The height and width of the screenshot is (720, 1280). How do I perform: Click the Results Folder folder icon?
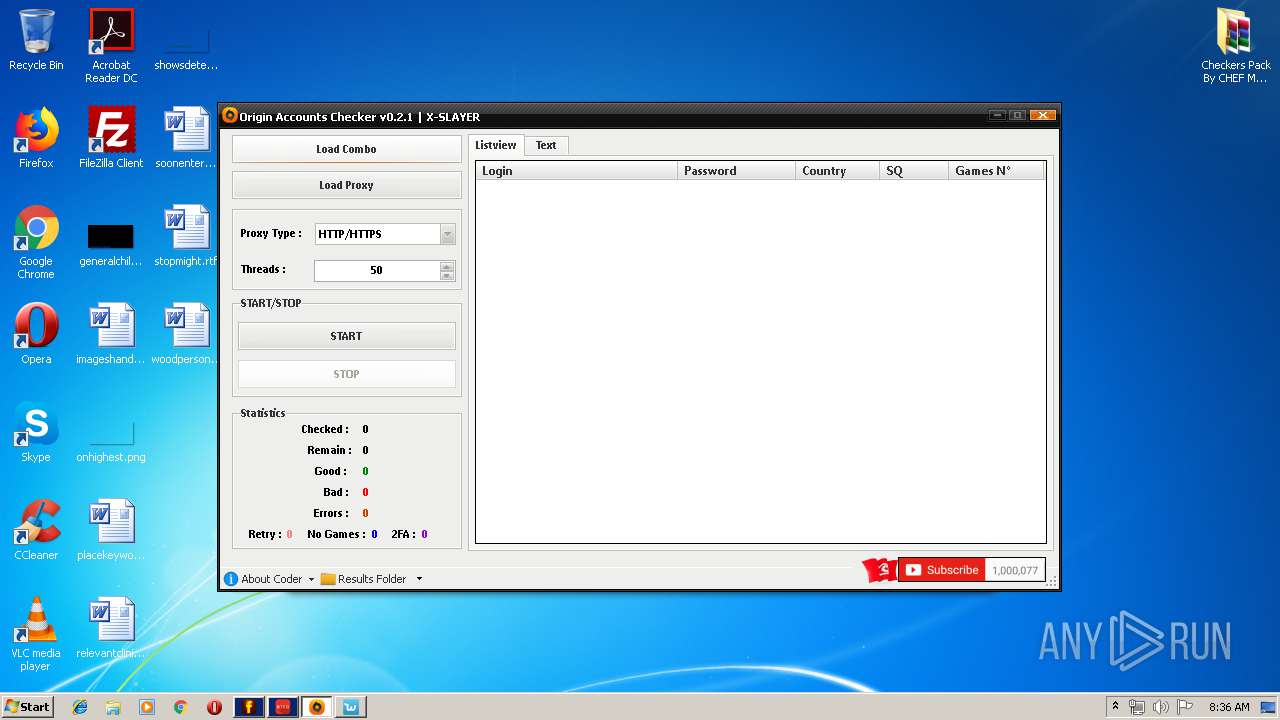click(328, 579)
